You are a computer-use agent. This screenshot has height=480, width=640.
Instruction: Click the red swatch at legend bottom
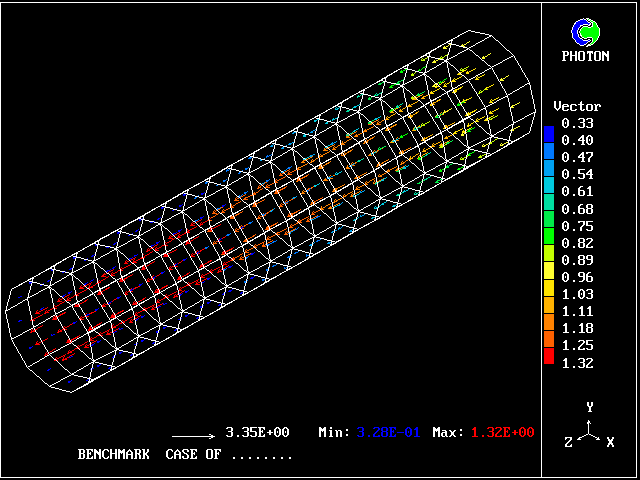click(x=548, y=355)
